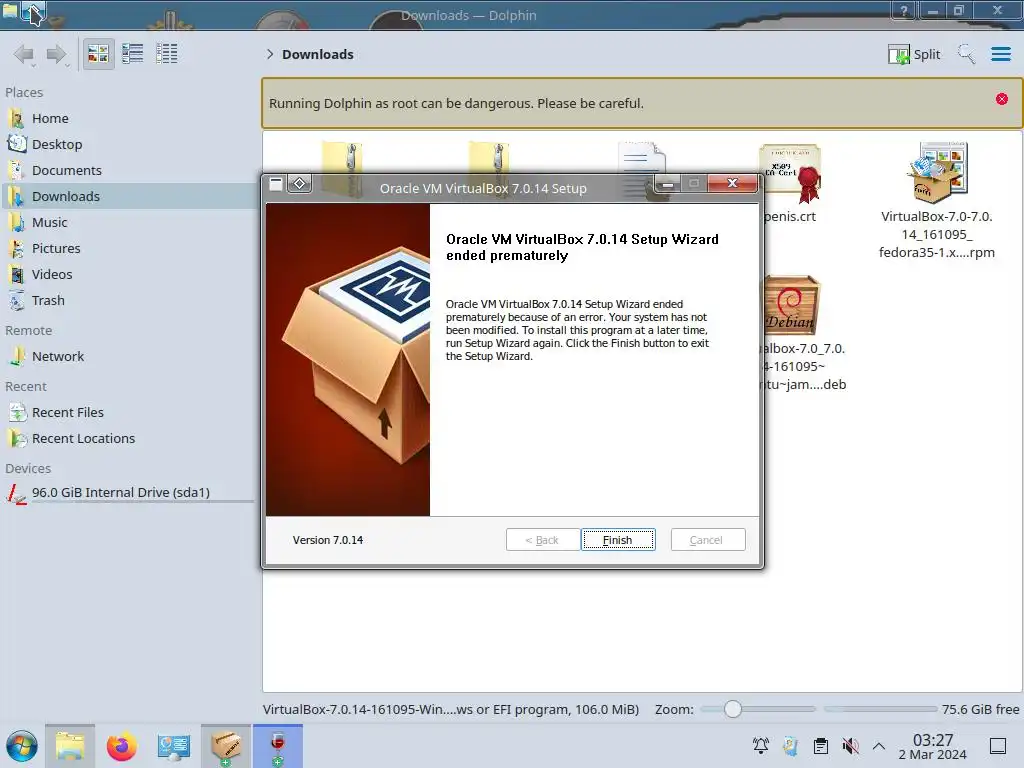Screen dimensions: 1024x768
Task: Open 96.0 GiB Internal Drive (sda1)
Action: pos(127,492)
